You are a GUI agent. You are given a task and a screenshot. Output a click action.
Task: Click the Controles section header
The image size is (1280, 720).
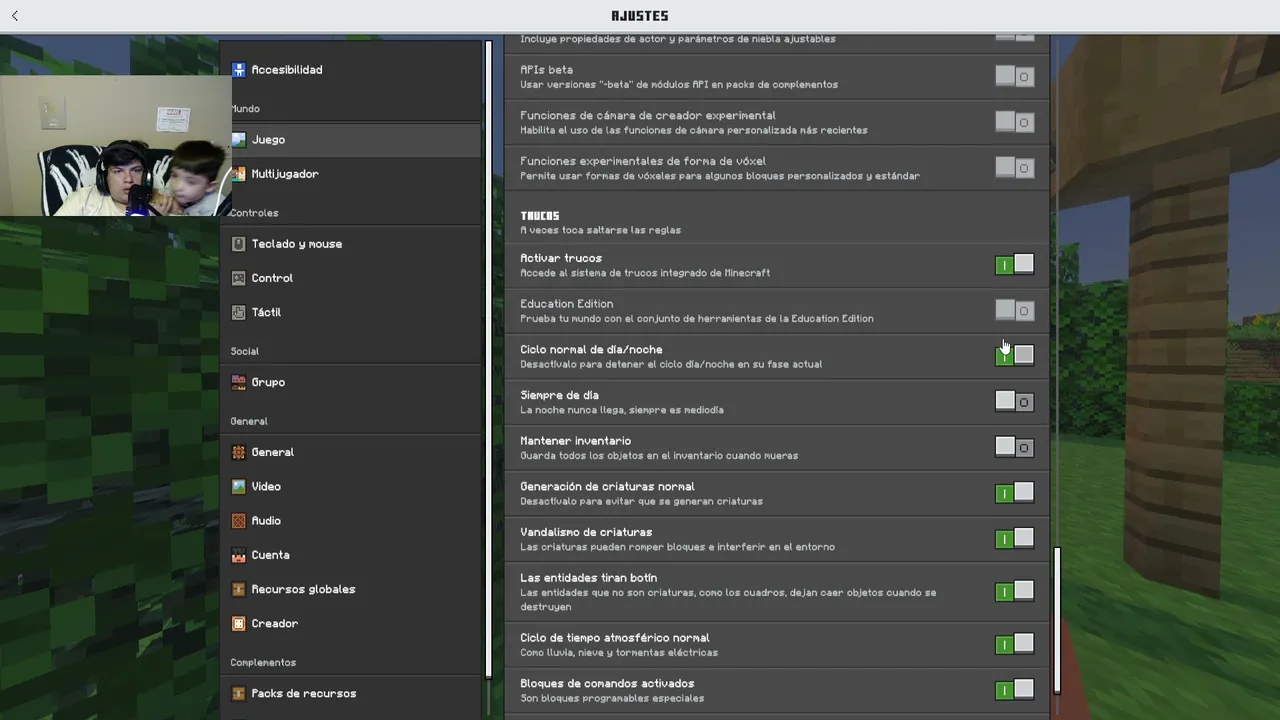254,213
